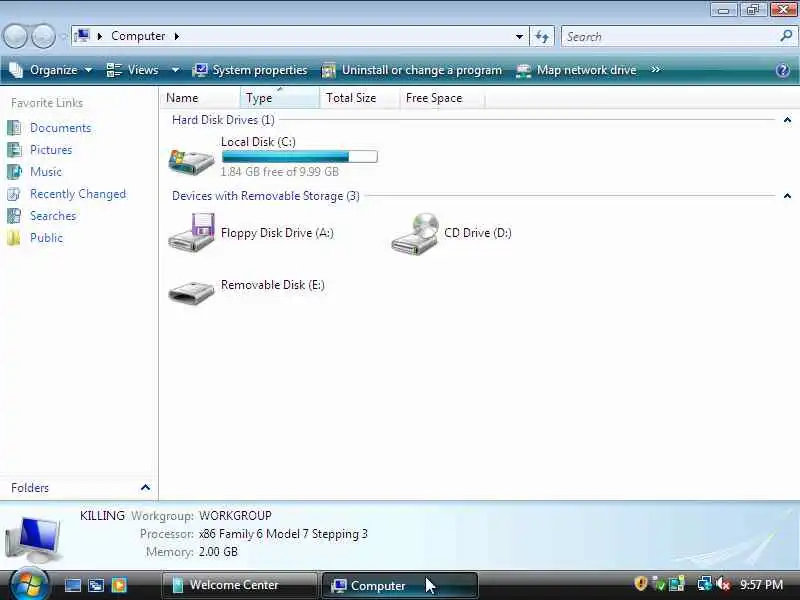Refresh the Computer view

point(542,36)
